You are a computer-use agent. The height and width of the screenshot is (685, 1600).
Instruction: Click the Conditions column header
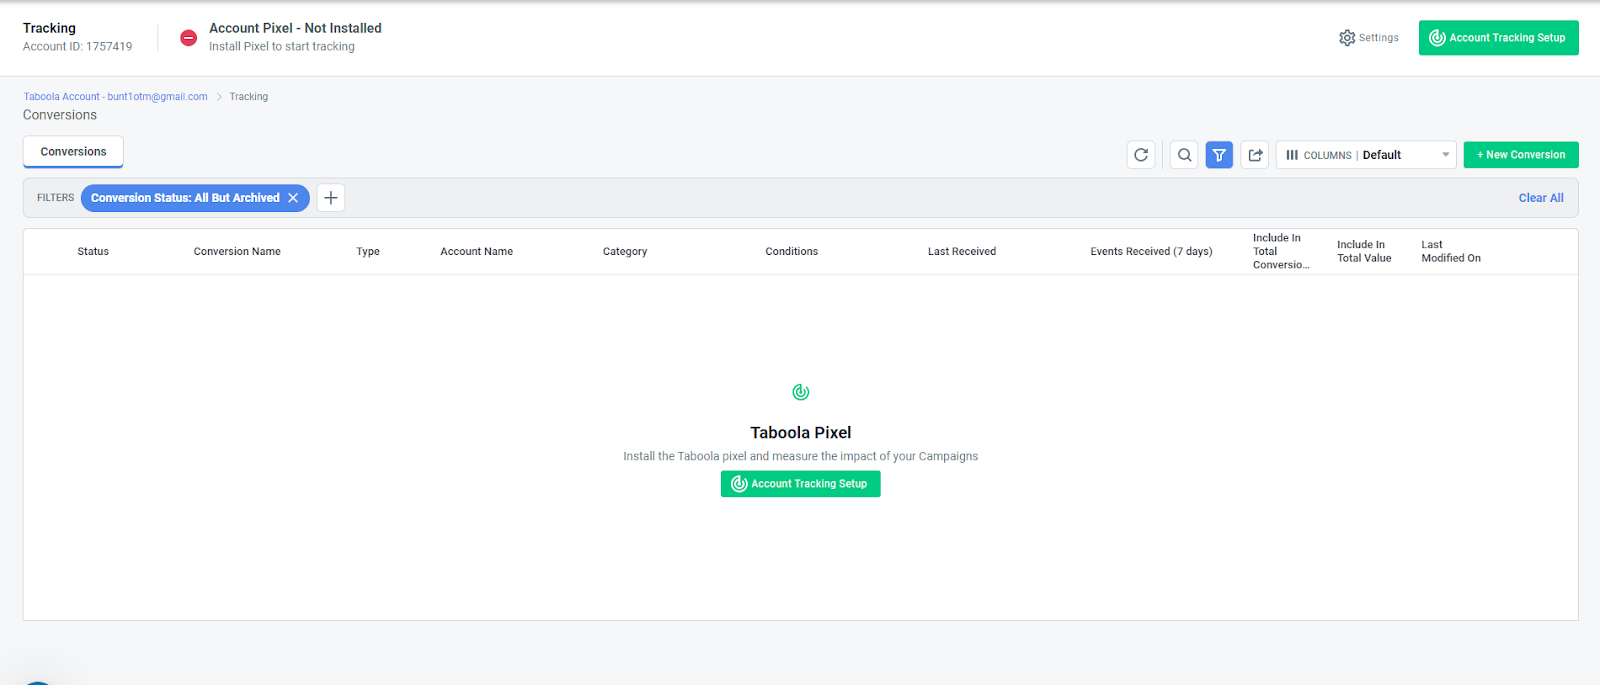click(x=792, y=252)
